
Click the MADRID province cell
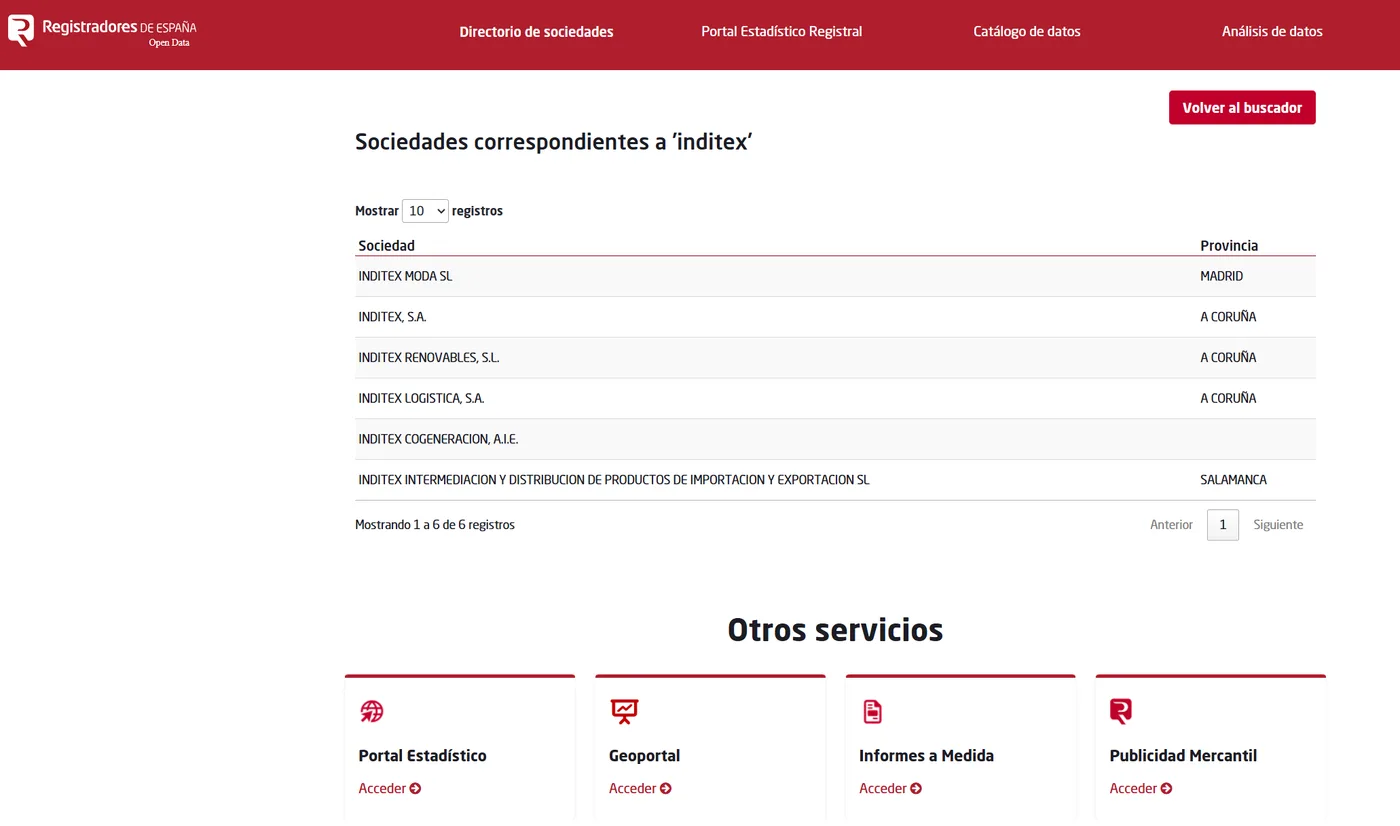[1221, 276]
